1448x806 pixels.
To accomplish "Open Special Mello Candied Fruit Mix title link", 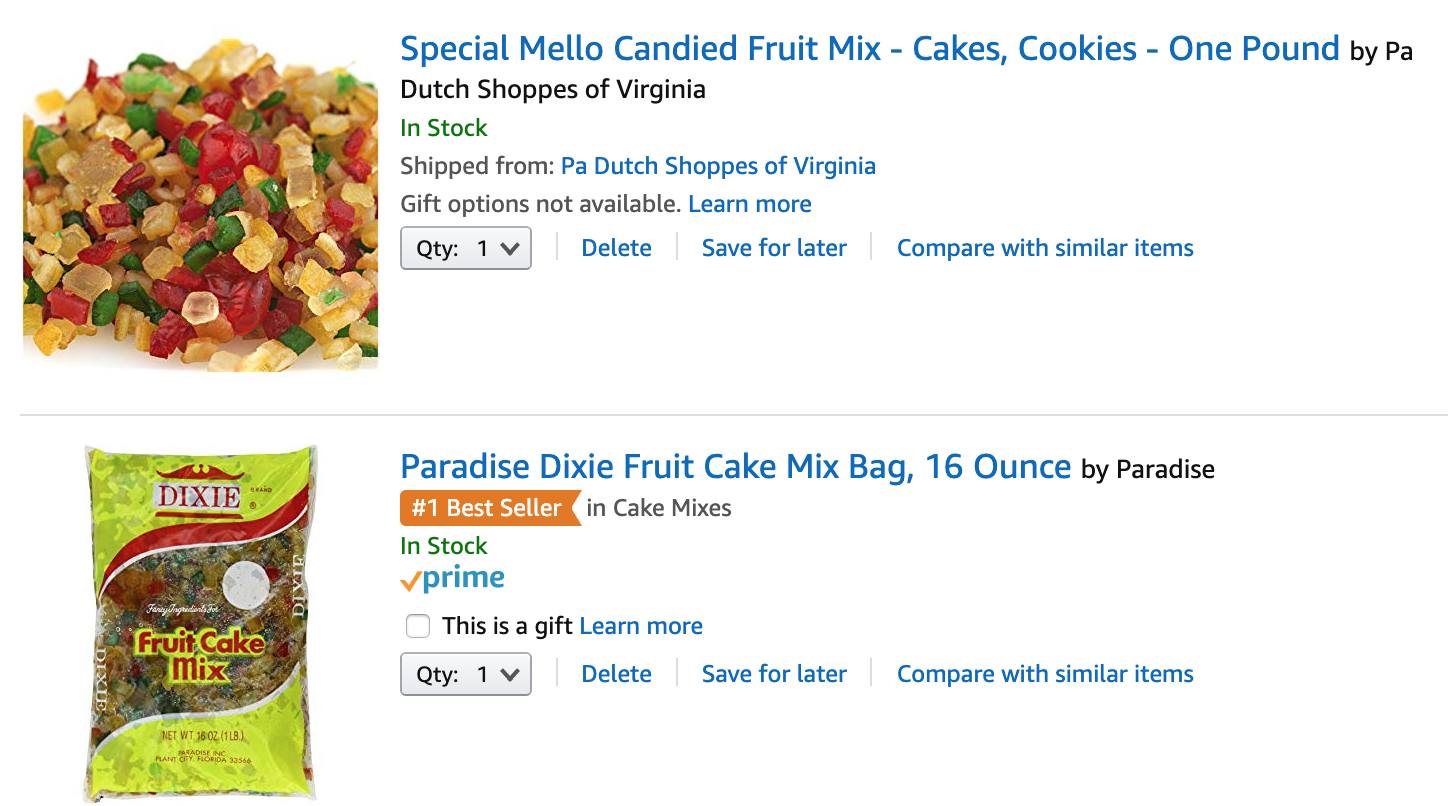I will 869,48.
